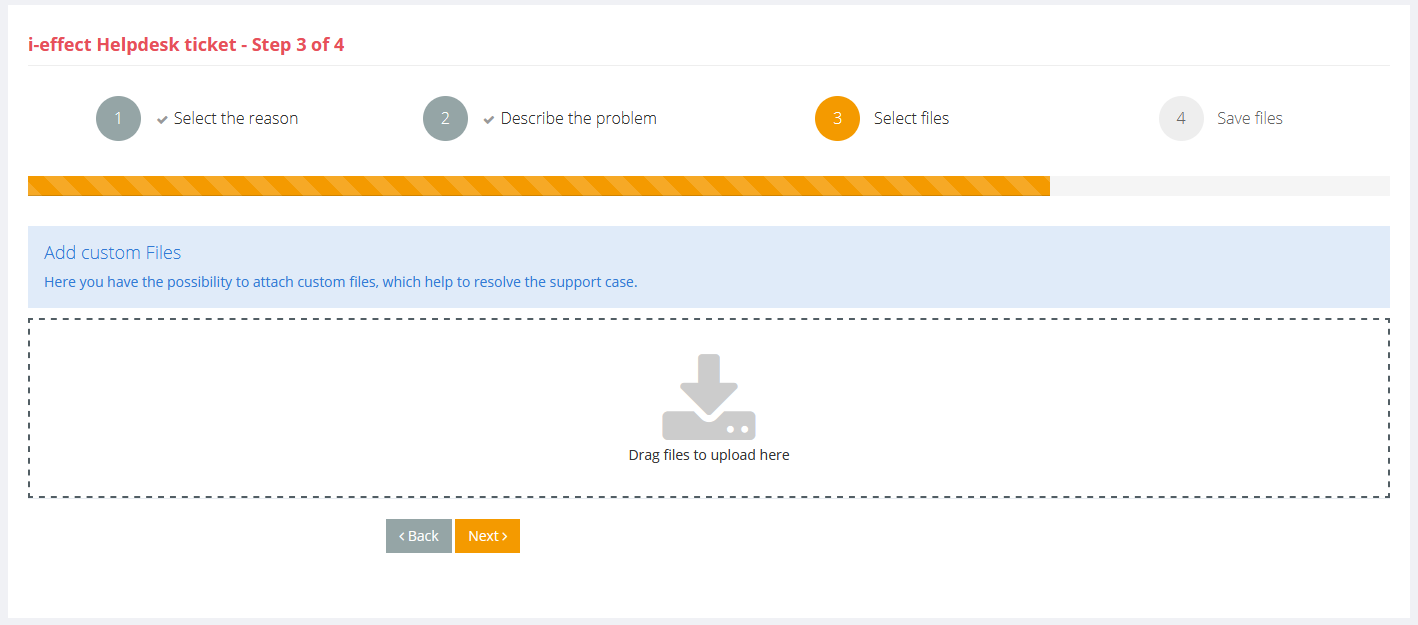Go to the 'Describe the problem' step
This screenshot has height=625, width=1418.
coord(578,119)
